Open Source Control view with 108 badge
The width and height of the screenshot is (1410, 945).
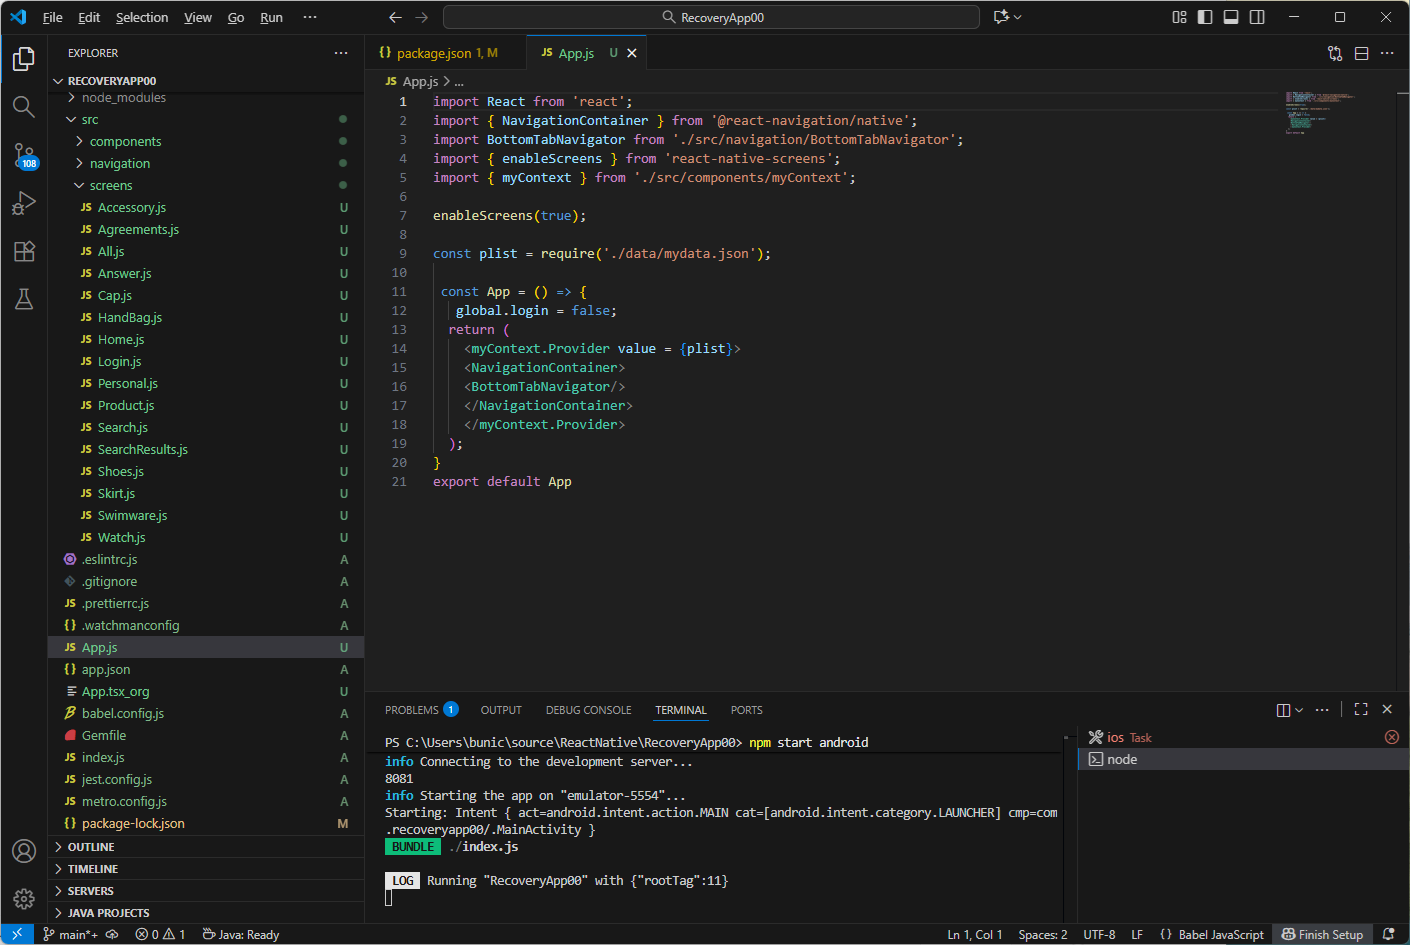(x=24, y=155)
